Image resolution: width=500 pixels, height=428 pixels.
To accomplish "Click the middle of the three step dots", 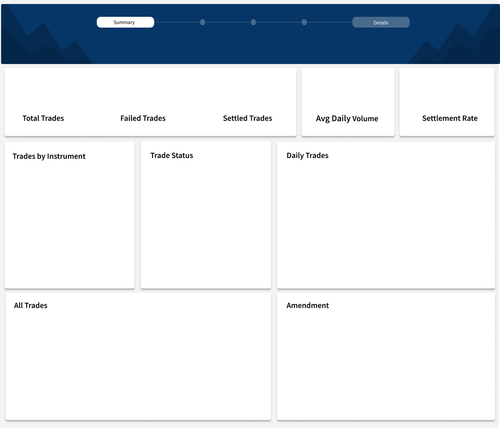I will point(253,22).
